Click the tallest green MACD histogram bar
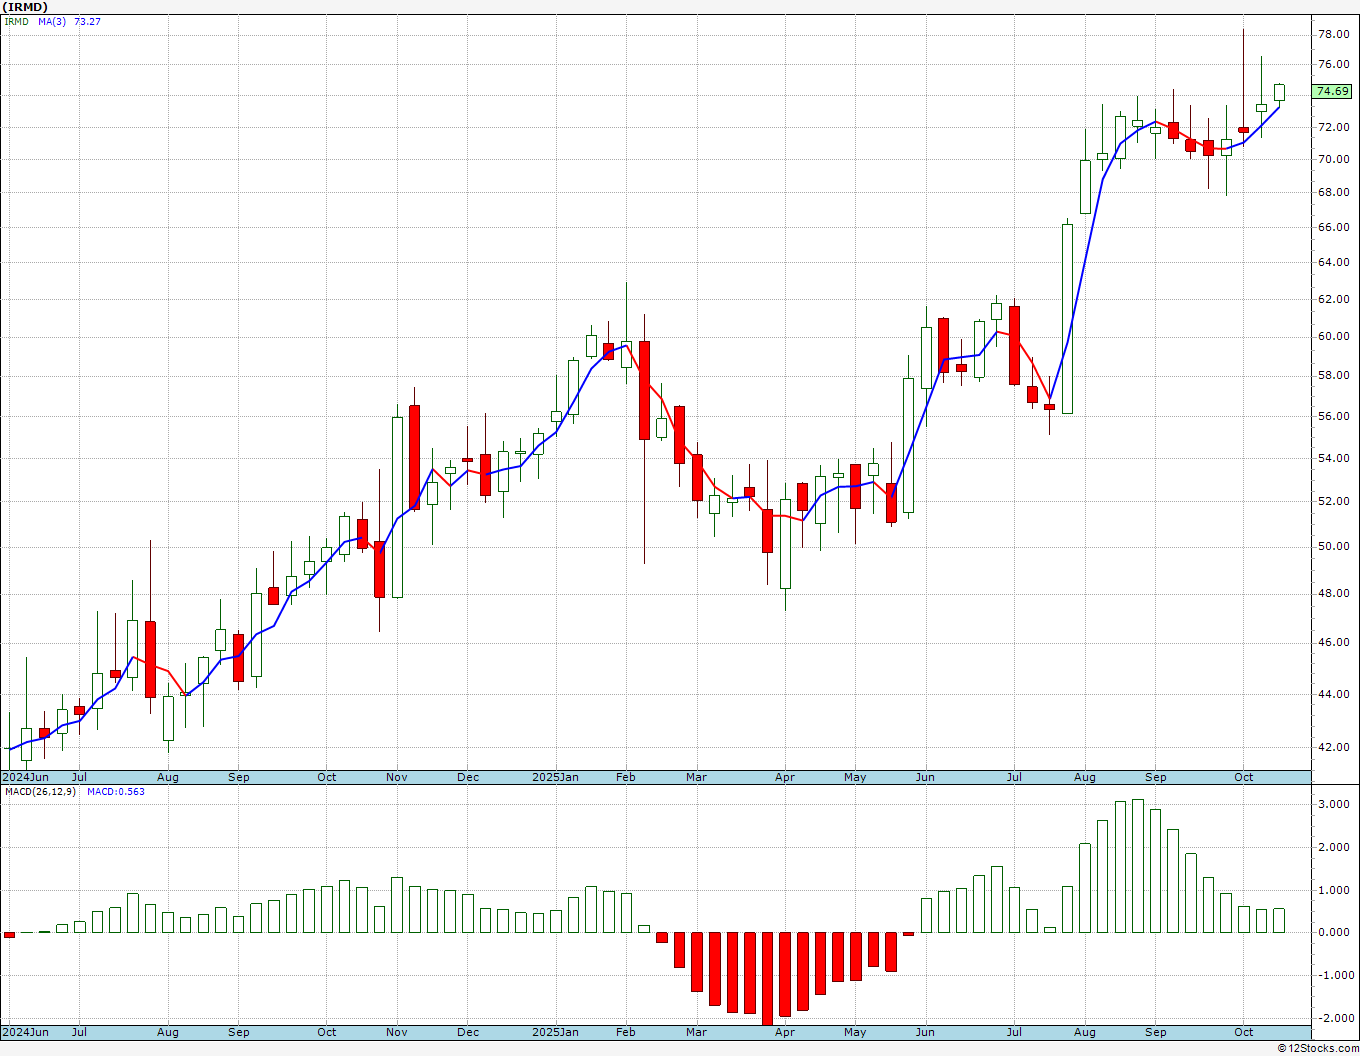 click(x=1137, y=866)
